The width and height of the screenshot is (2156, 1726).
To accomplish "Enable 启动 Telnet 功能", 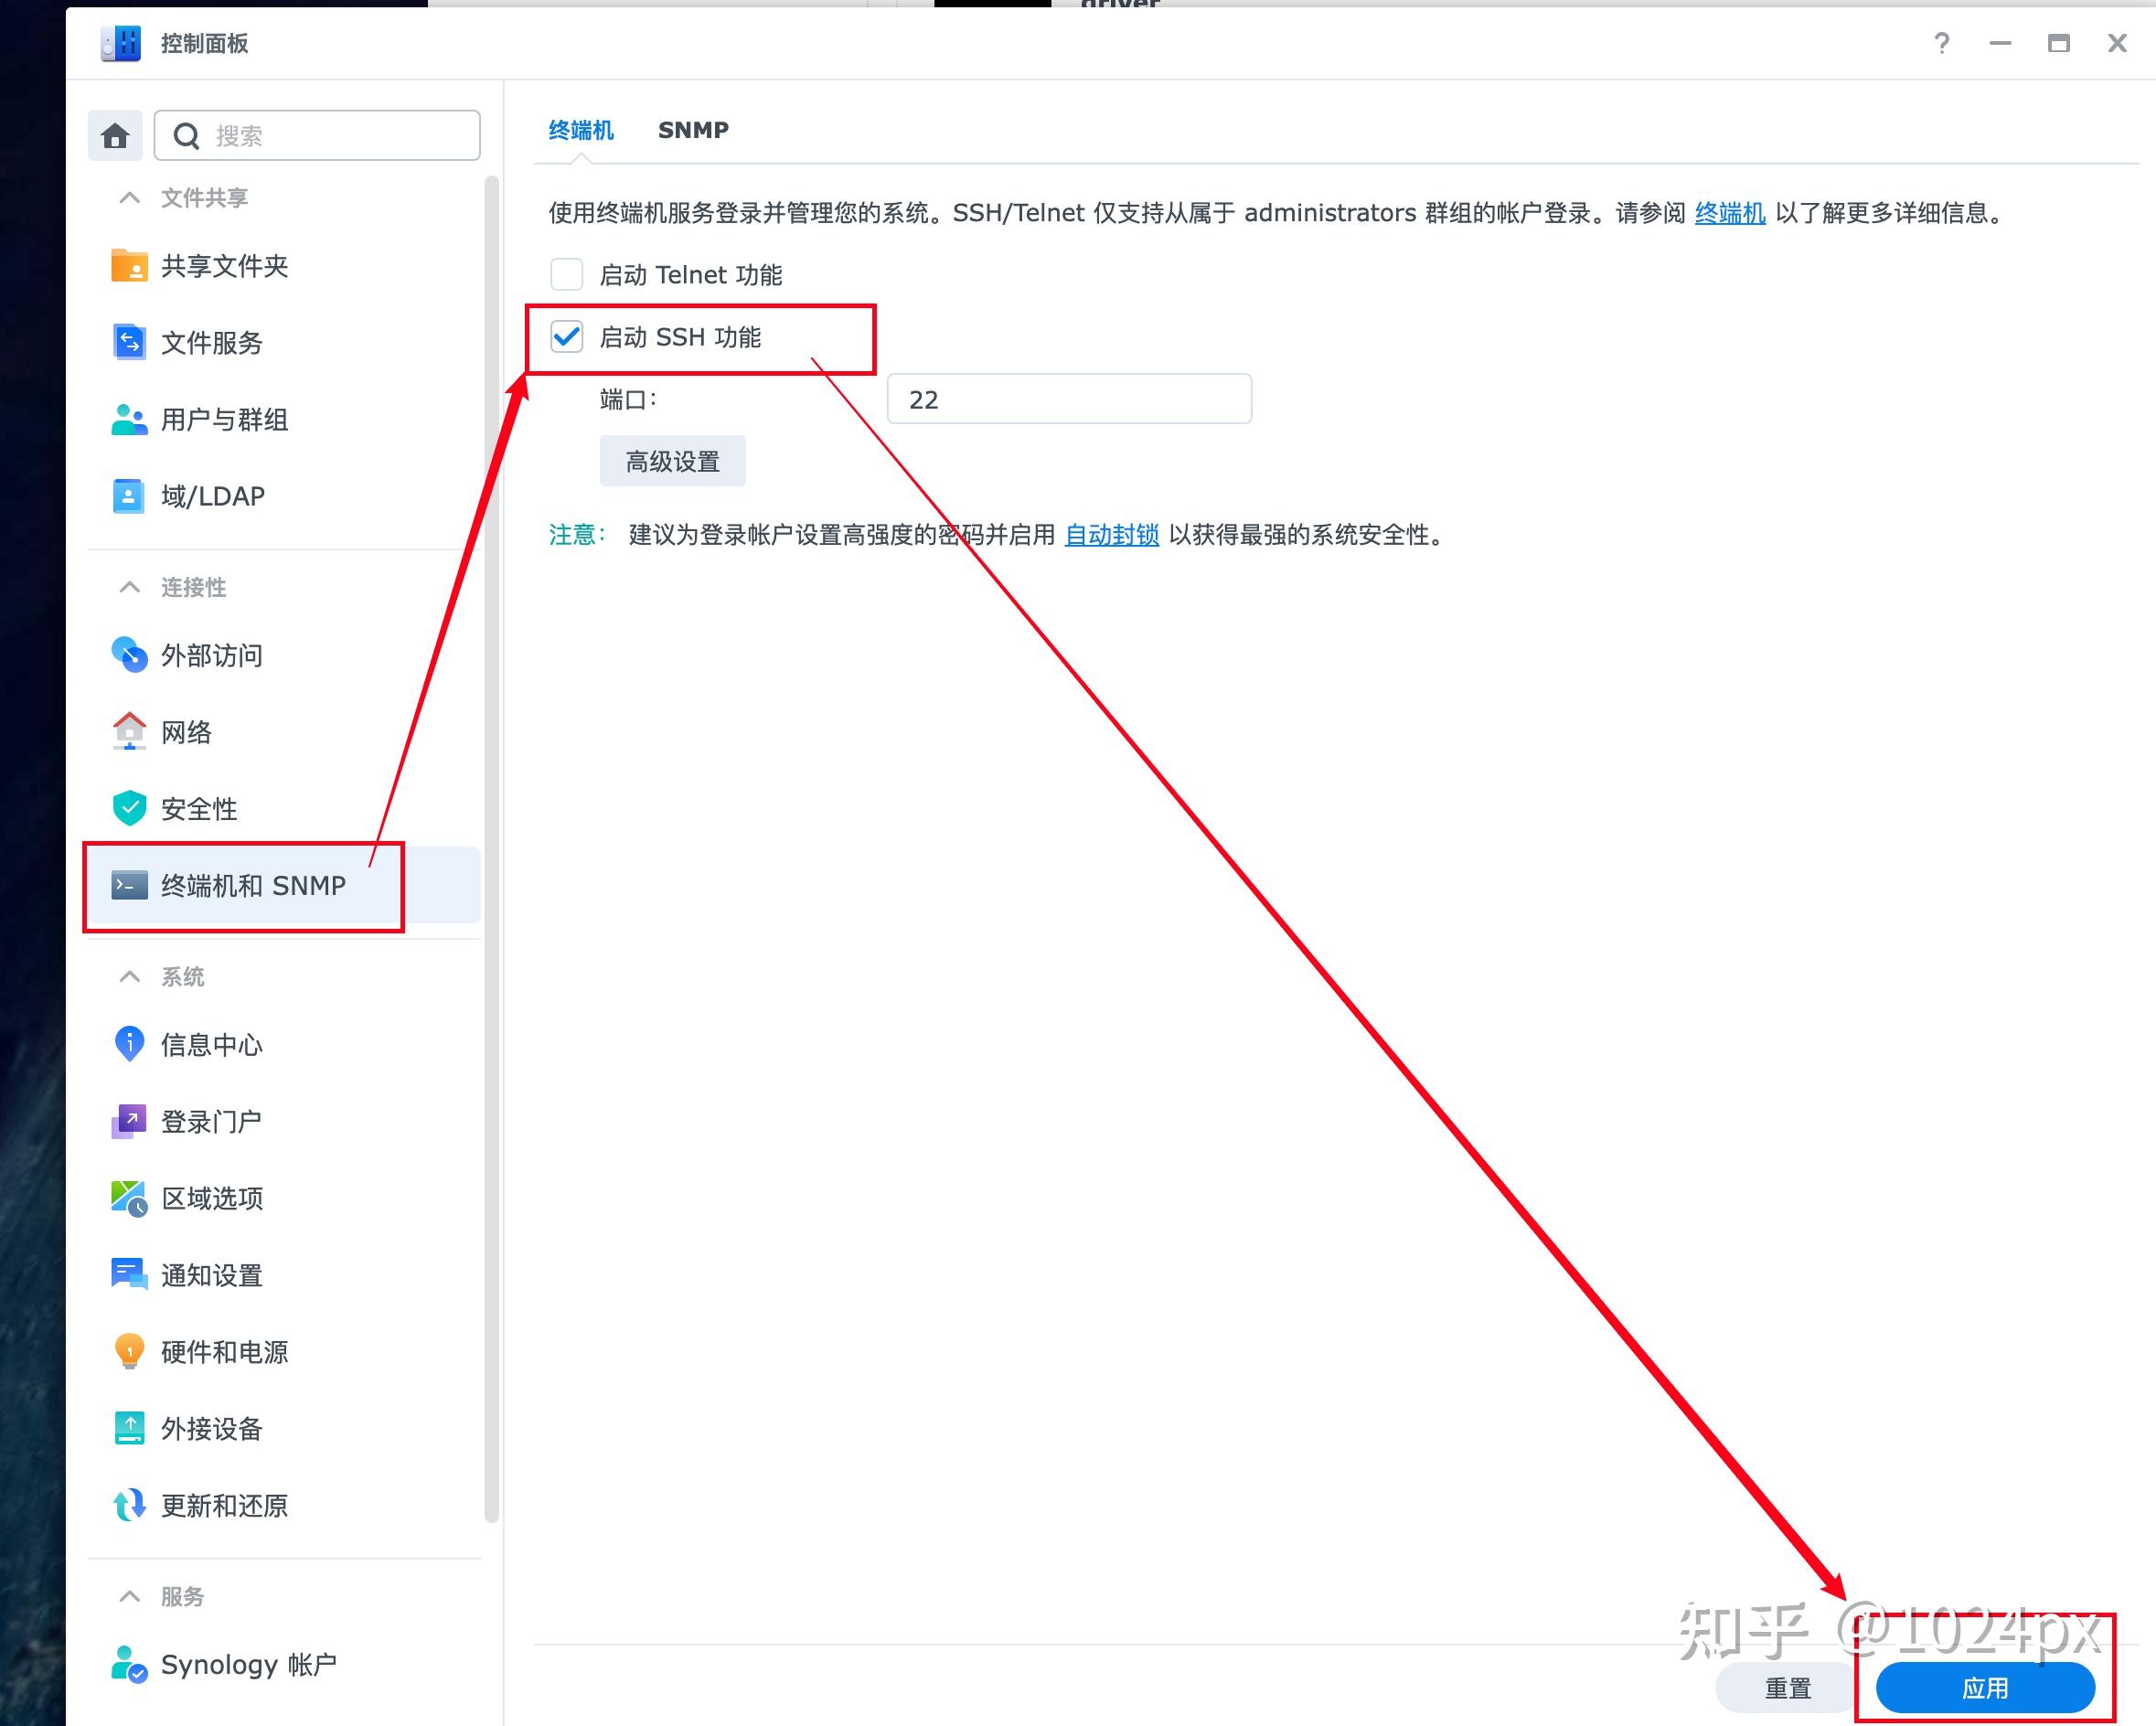I will point(567,273).
